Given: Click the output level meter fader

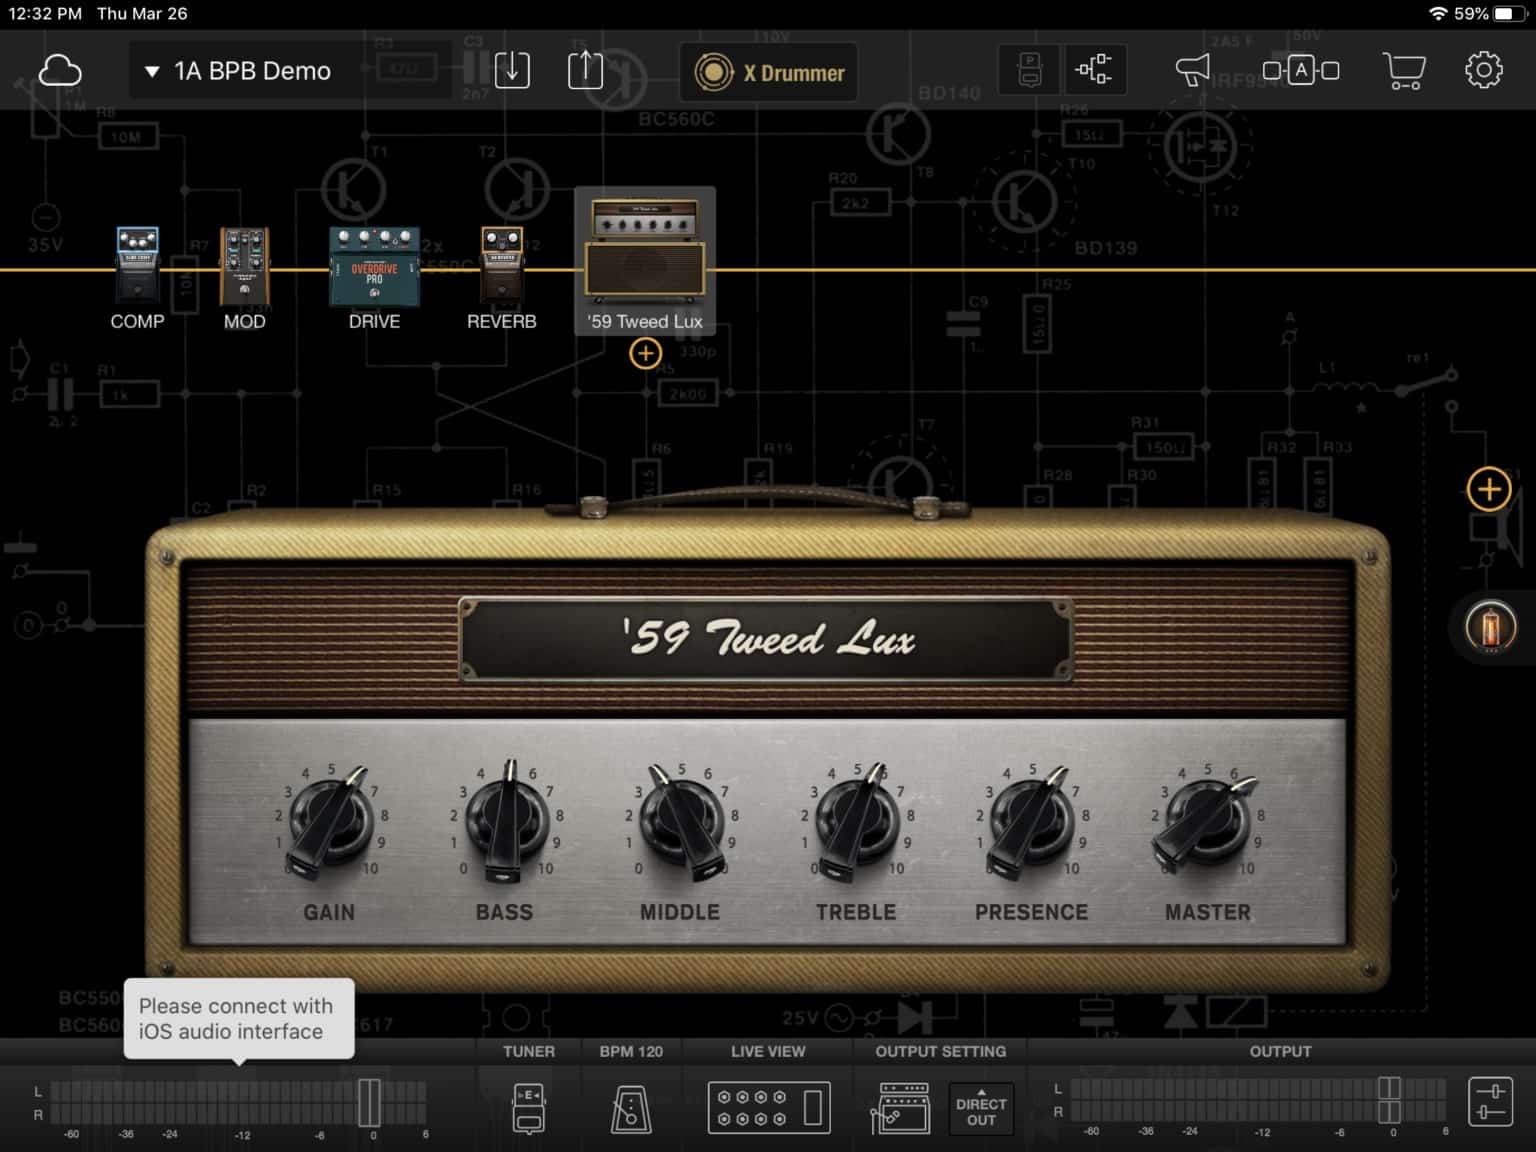Looking at the screenshot, I should click(x=1390, y=1100).
